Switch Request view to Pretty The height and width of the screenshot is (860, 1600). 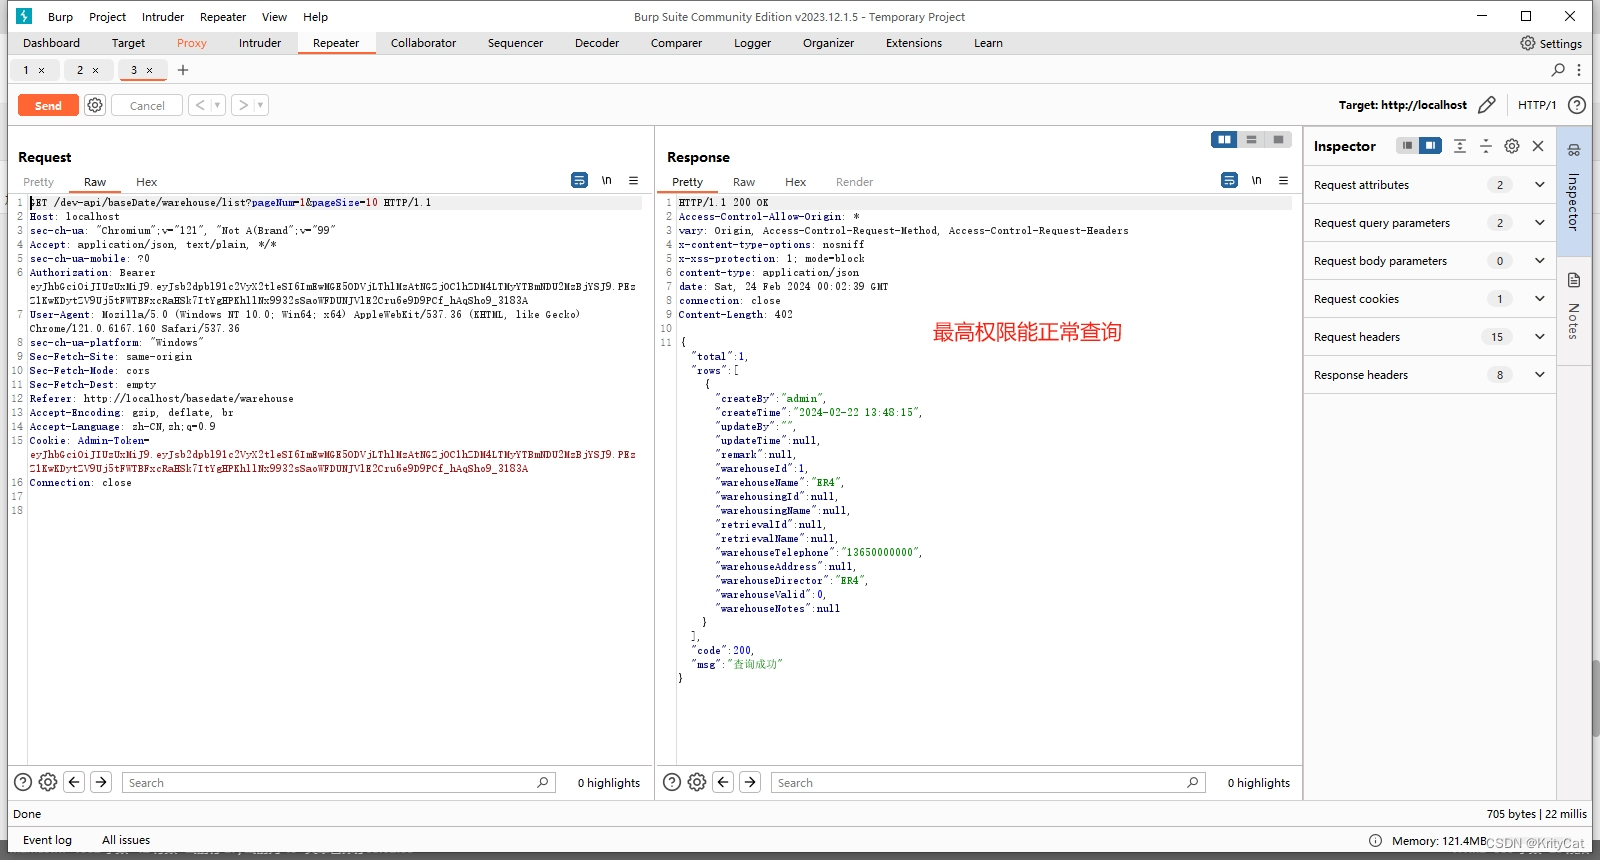click(x=38, y=182)
